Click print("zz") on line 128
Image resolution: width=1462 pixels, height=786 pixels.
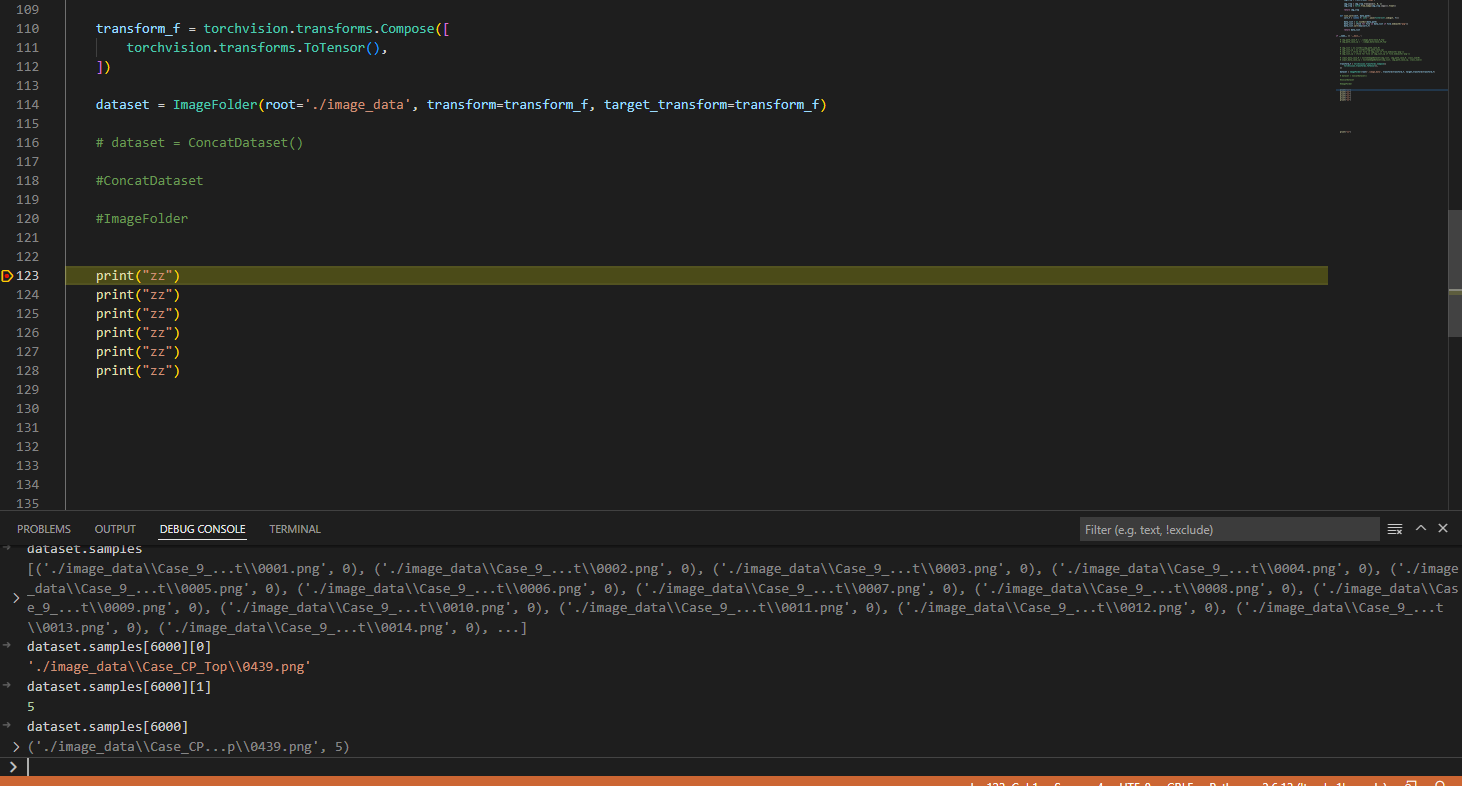pyautogui.click(x=138, y=370)
